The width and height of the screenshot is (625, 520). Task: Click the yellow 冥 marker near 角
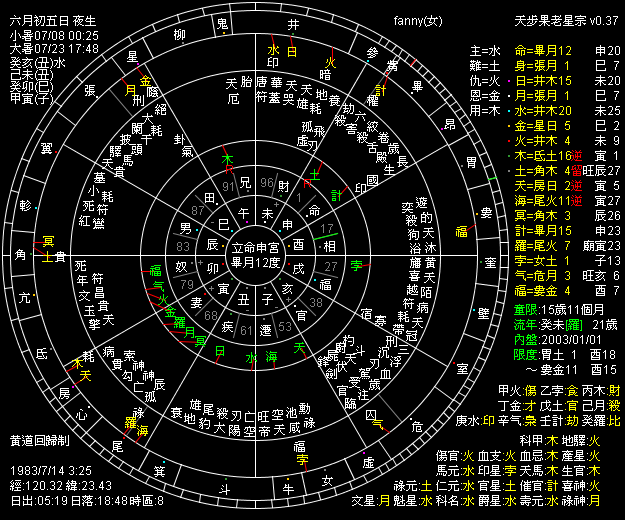(46, 241)
